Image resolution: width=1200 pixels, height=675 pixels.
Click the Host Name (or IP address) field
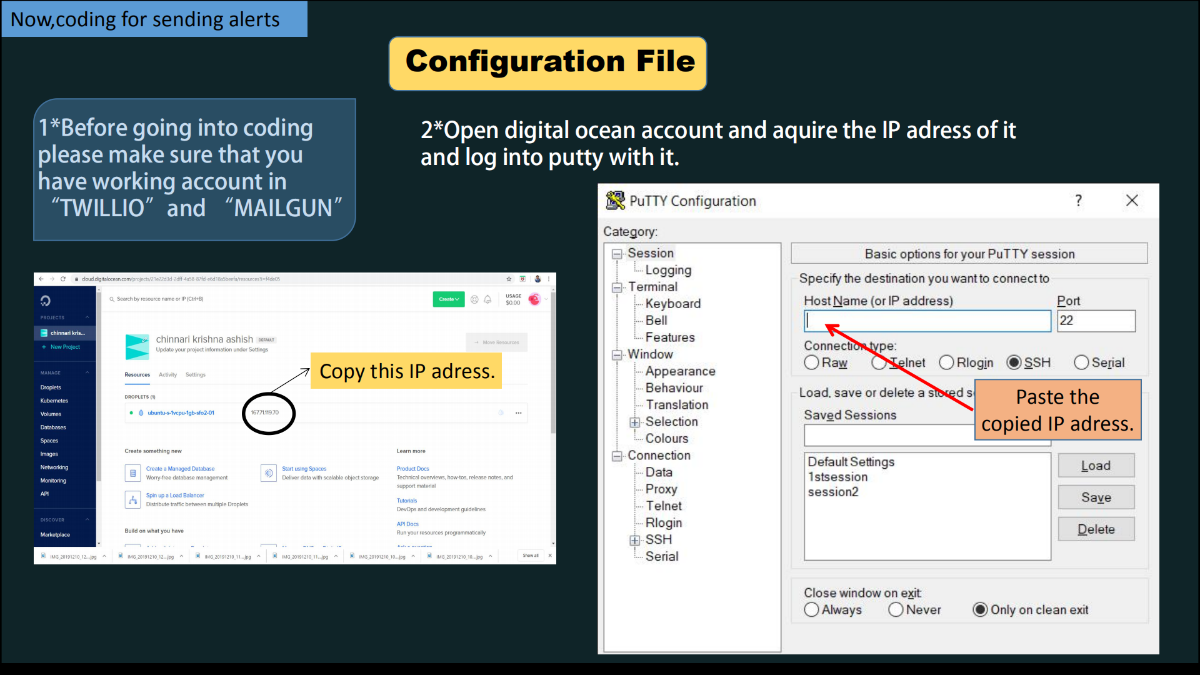[x=928, y=321]
